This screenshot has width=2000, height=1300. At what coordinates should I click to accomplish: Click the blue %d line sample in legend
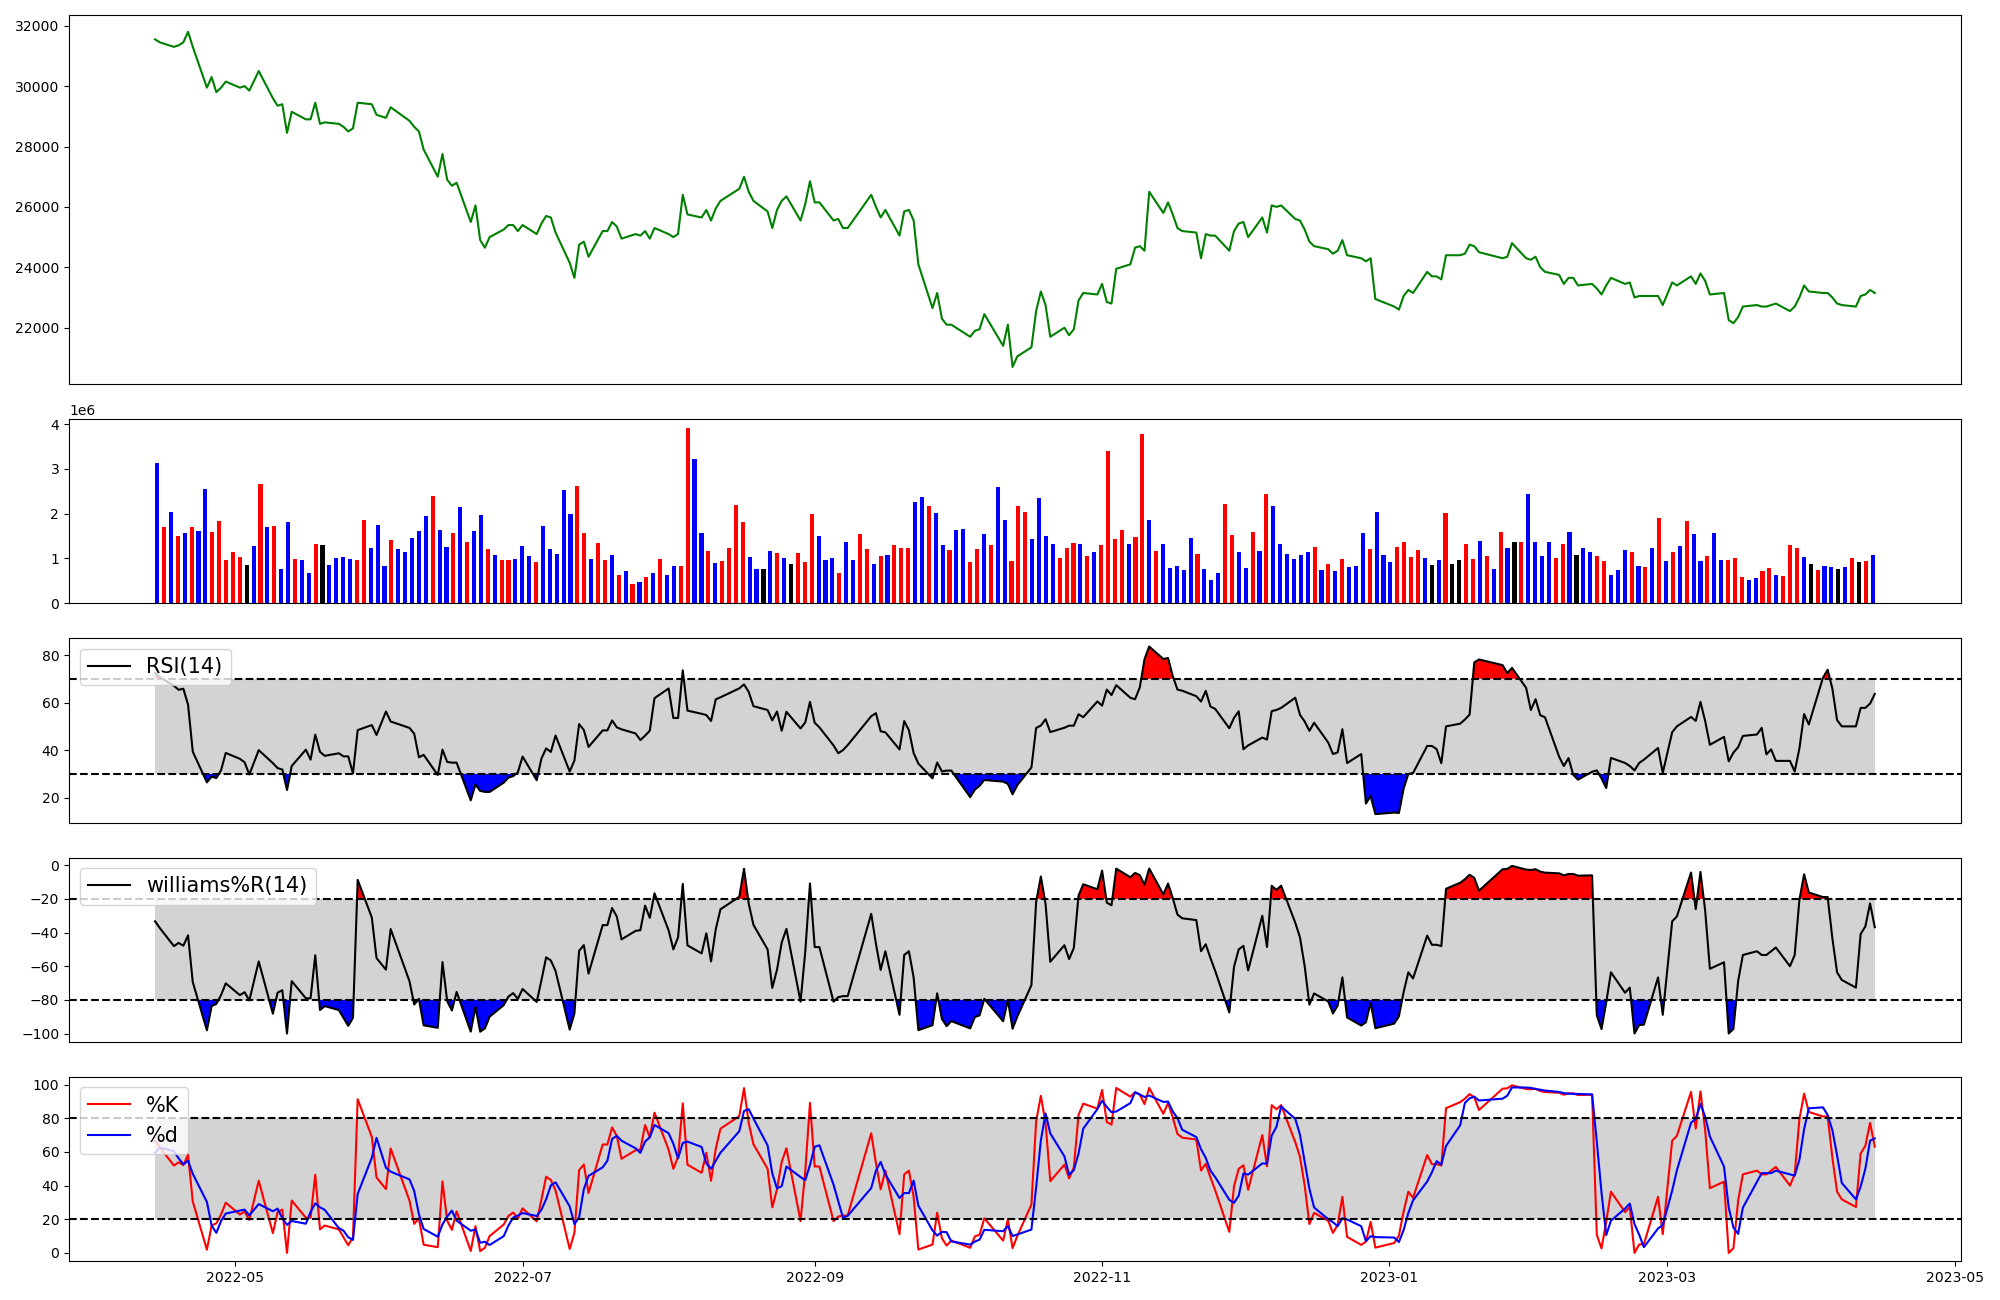pos(109,1135)
